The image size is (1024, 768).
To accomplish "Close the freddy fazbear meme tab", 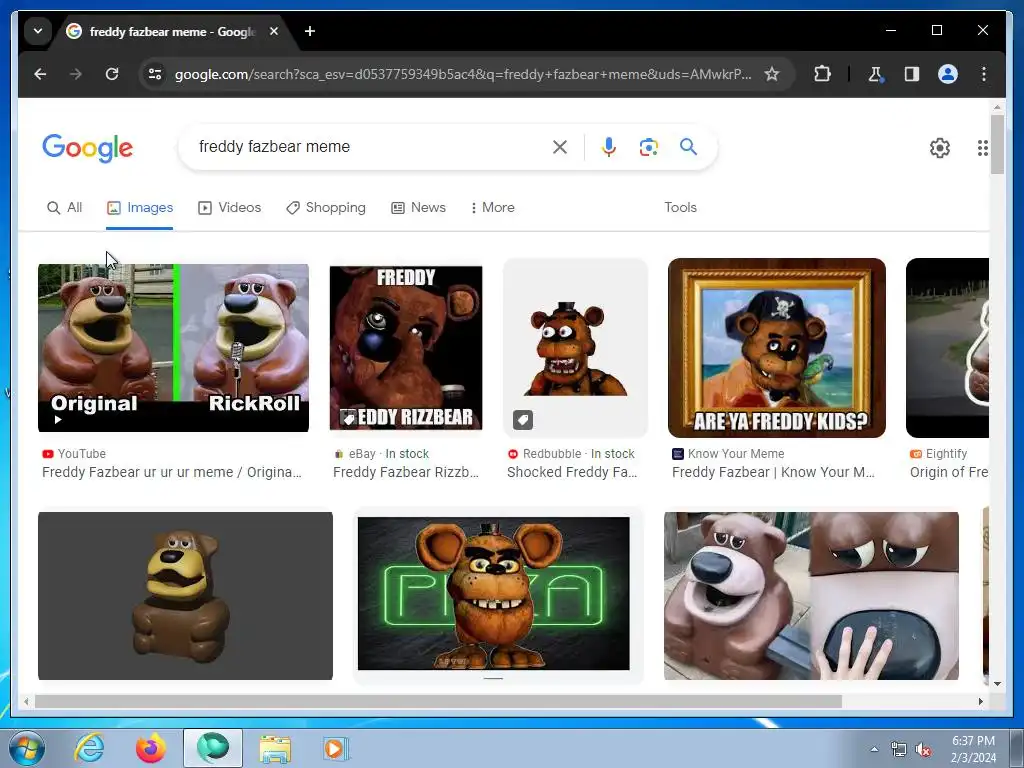I will 274,31.
